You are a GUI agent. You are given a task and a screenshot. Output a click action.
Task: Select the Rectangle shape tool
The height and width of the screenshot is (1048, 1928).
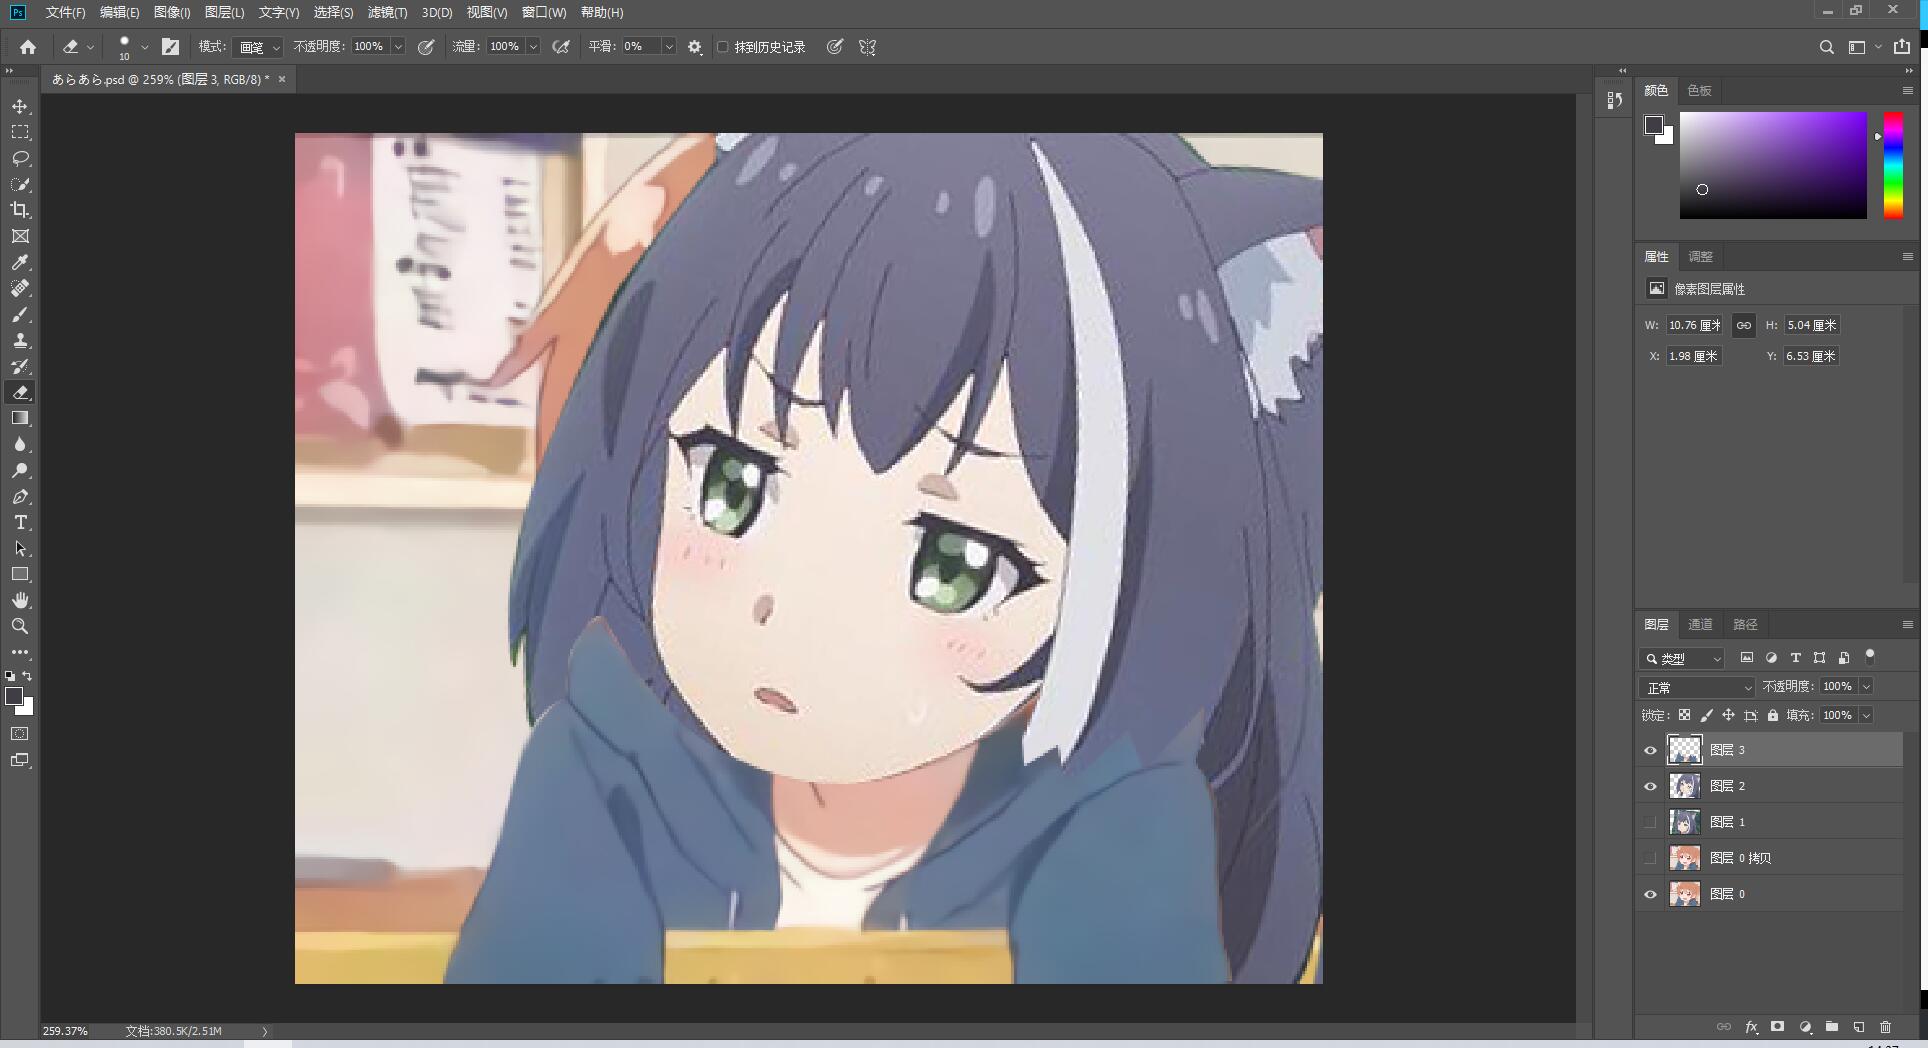[20, 574]
